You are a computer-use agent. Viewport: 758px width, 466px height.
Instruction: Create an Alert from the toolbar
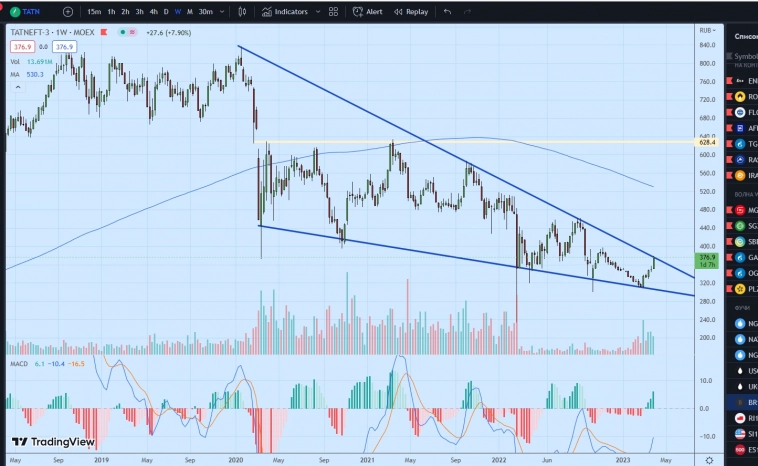tap(367, 12)
